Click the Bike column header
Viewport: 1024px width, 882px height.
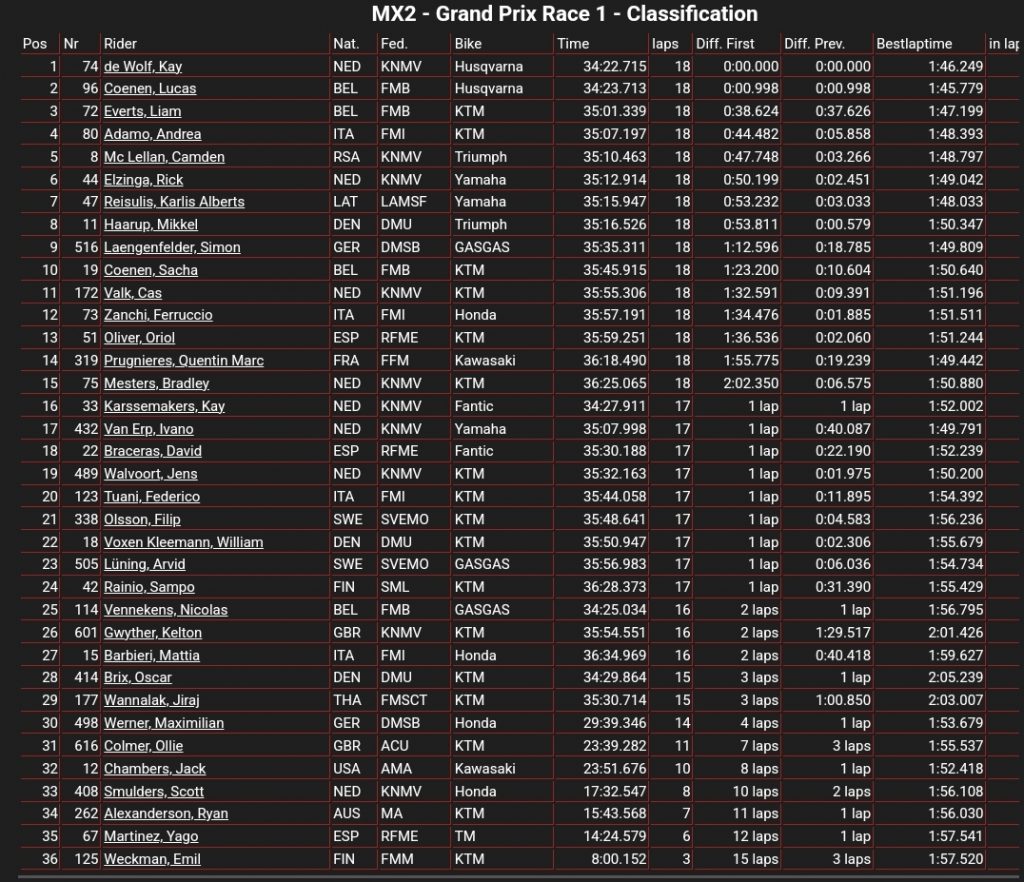pos(468,44)
